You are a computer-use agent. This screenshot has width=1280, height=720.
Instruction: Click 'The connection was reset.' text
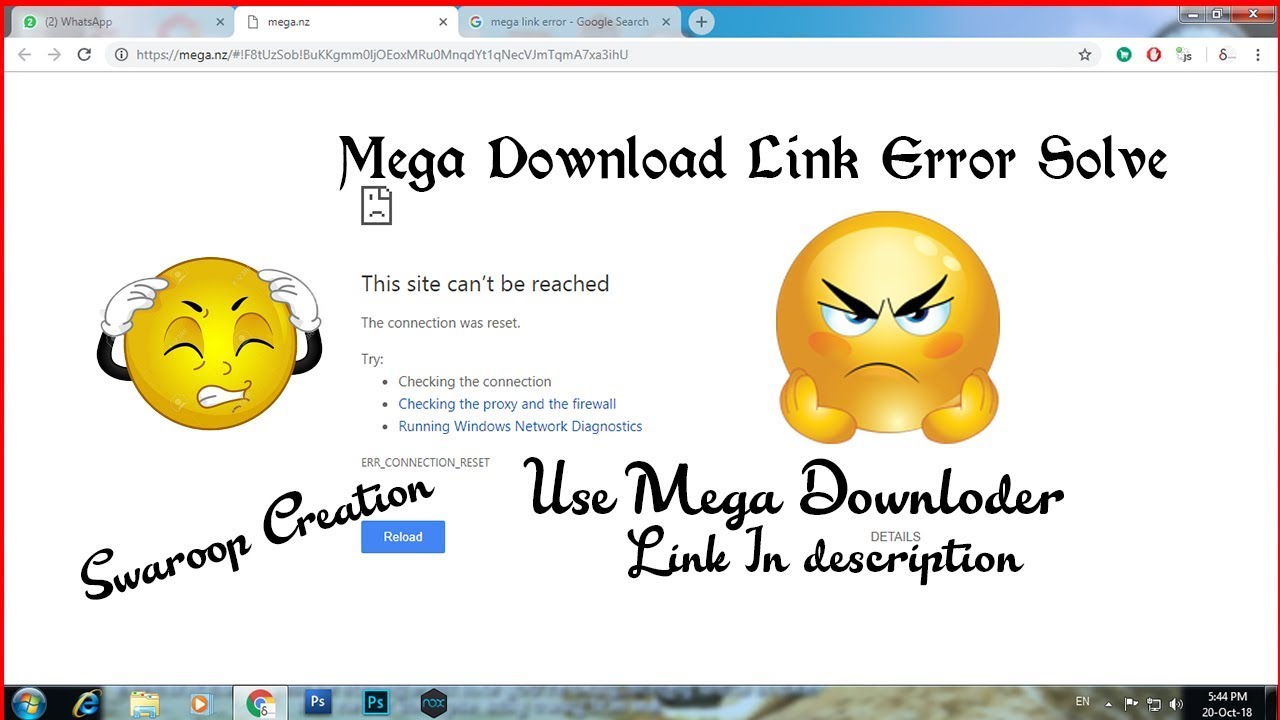coord(441,323)
